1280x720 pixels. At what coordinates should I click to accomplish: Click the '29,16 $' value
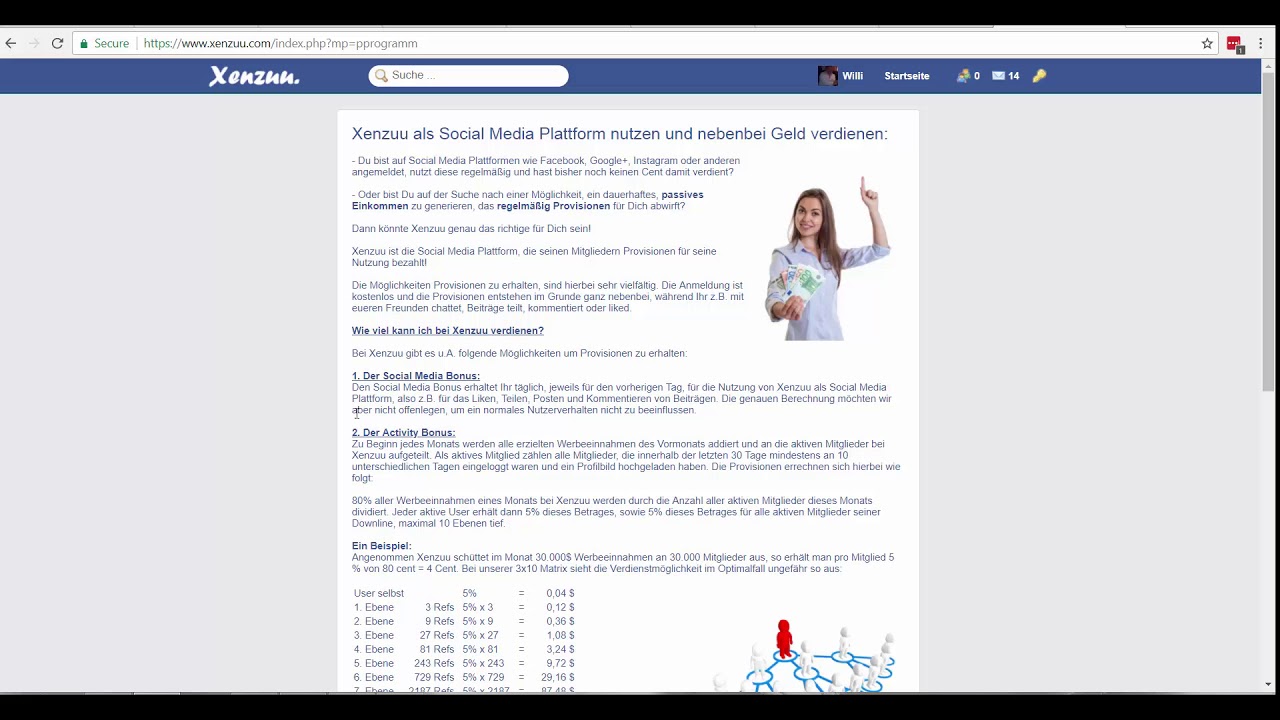tap(558, 677)
